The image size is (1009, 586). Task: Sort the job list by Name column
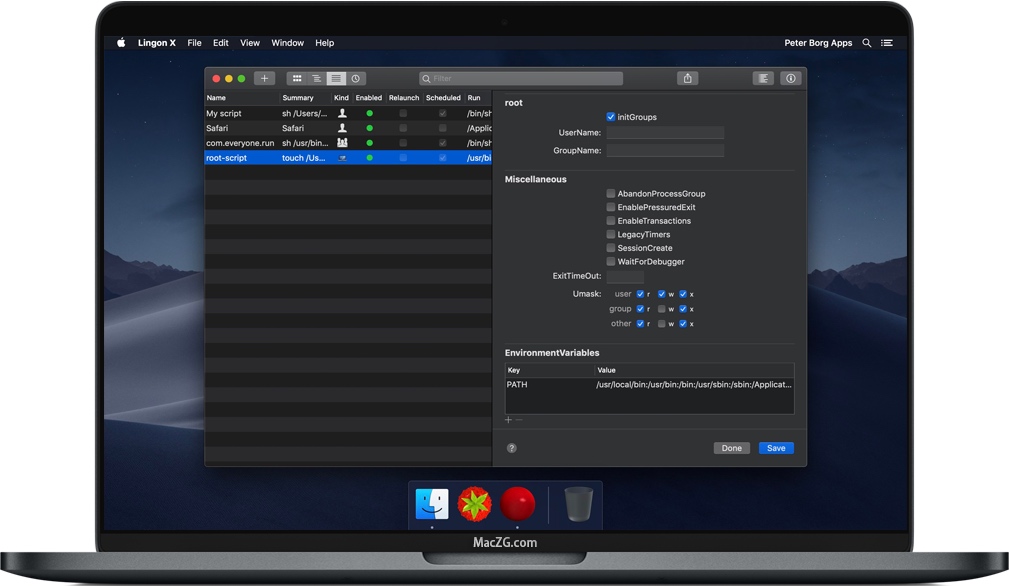(241, 98)
